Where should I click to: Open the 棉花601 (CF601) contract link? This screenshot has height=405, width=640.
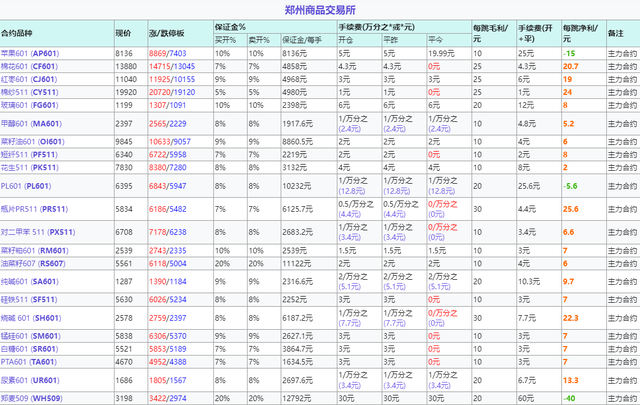pos(29,66)
